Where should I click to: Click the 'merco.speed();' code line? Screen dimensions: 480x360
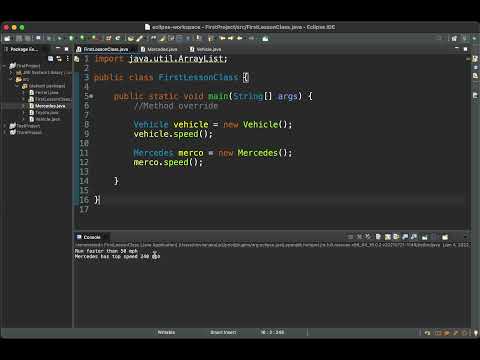168,162
